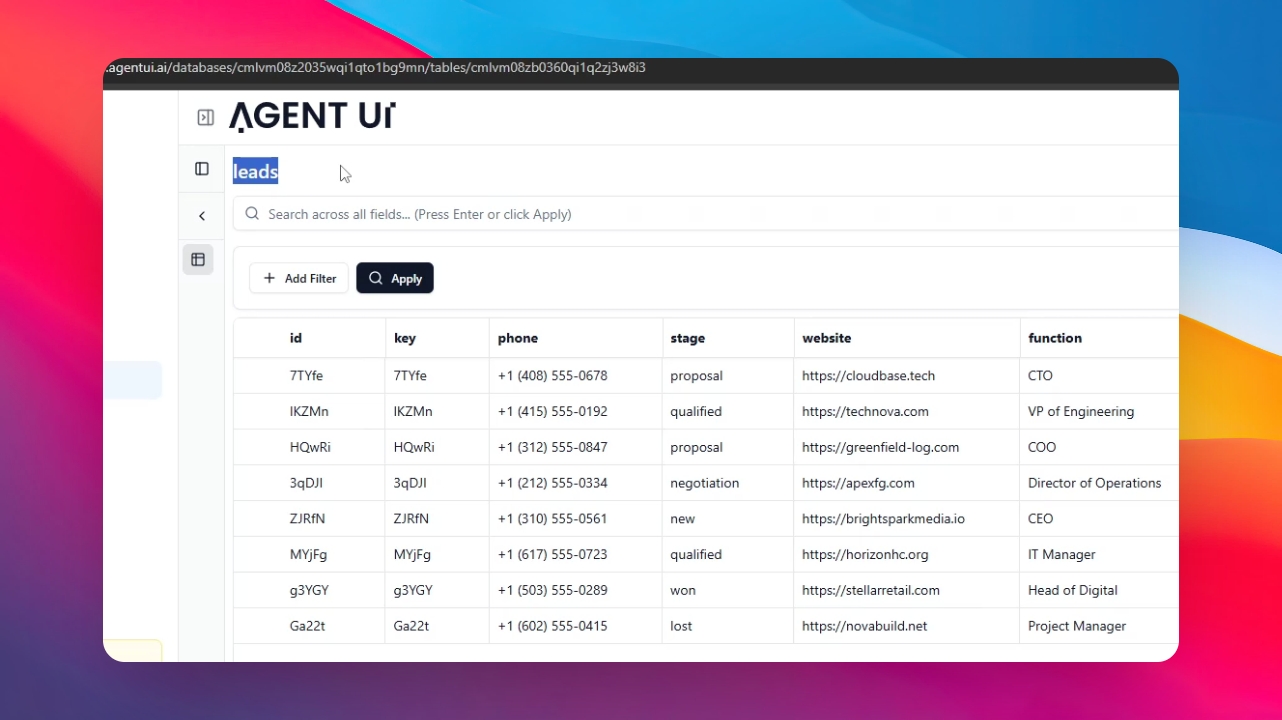Select the phone column header
Screen dimensions: 1282x720
518,338
